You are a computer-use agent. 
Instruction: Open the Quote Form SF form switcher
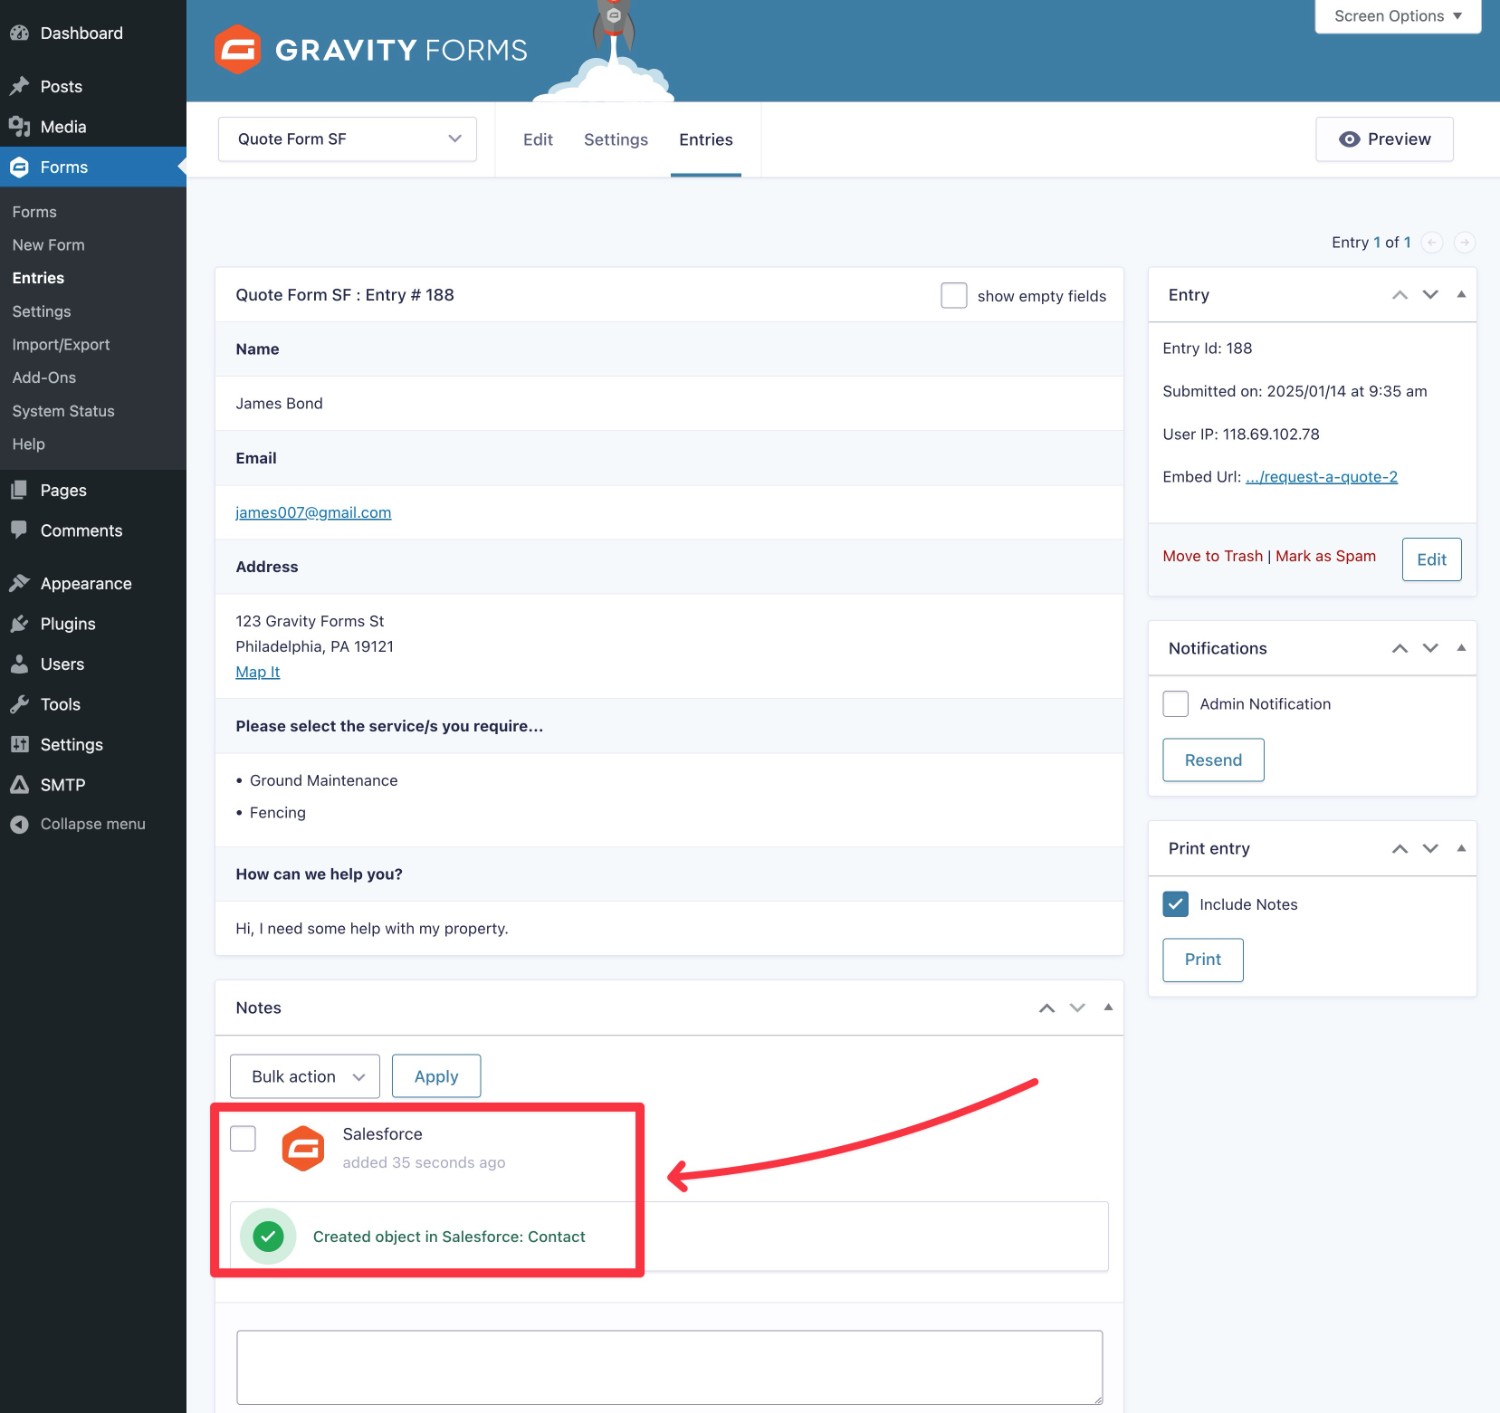point(347,139)
